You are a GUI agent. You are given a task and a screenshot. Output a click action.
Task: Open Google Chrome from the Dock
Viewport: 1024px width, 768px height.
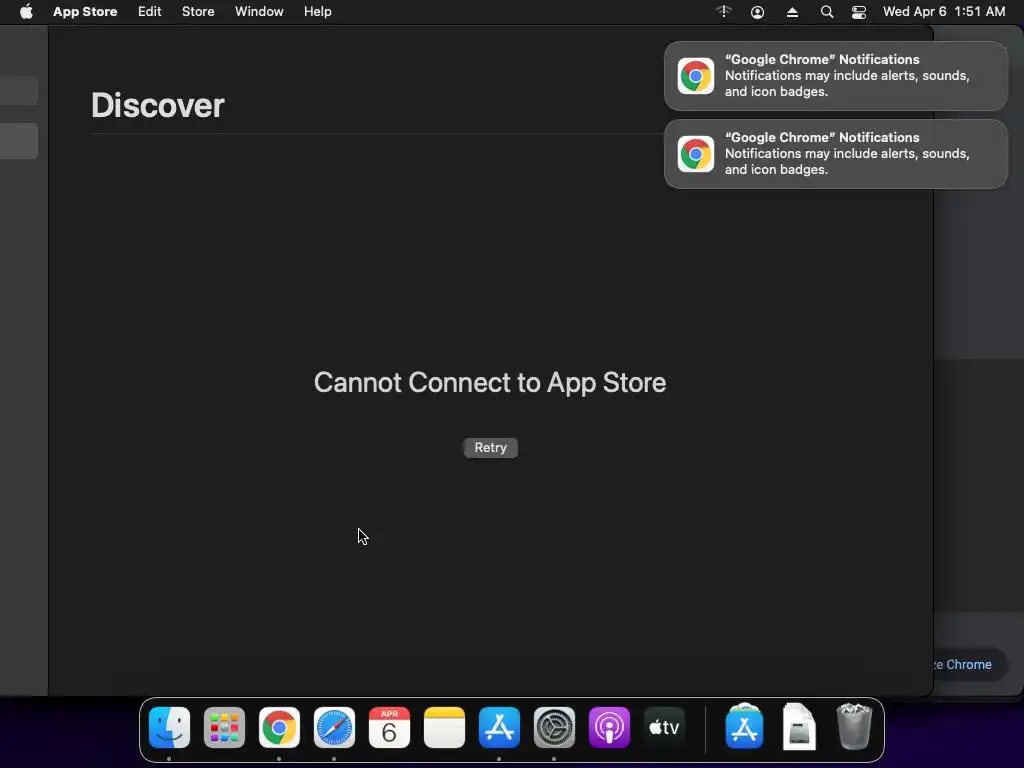pyautogui.click(x=279, y=728)
